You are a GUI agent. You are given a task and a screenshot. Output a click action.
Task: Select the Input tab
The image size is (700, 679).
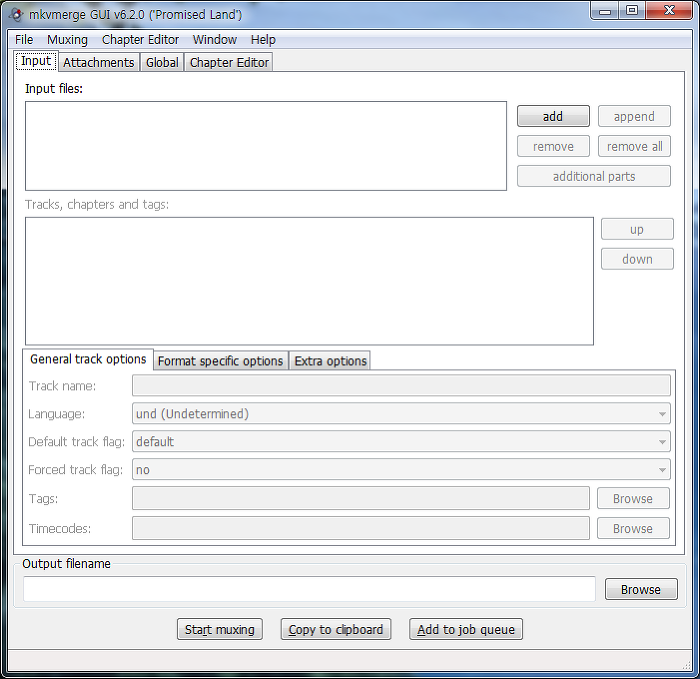click(36, 61)
